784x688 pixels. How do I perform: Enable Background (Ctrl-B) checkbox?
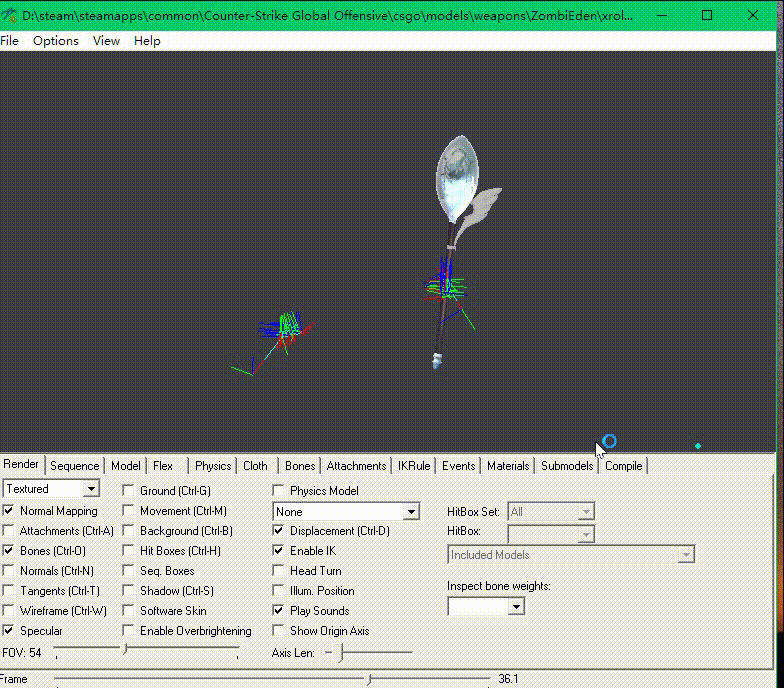pyautogui.click(x=128, y=530)
